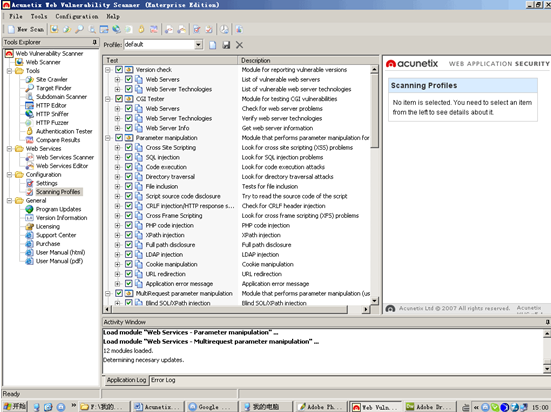Viewport: 551px width, 412px height.
Task: Click the scheduler clock toolbar icon
Action: pos(224,30)
